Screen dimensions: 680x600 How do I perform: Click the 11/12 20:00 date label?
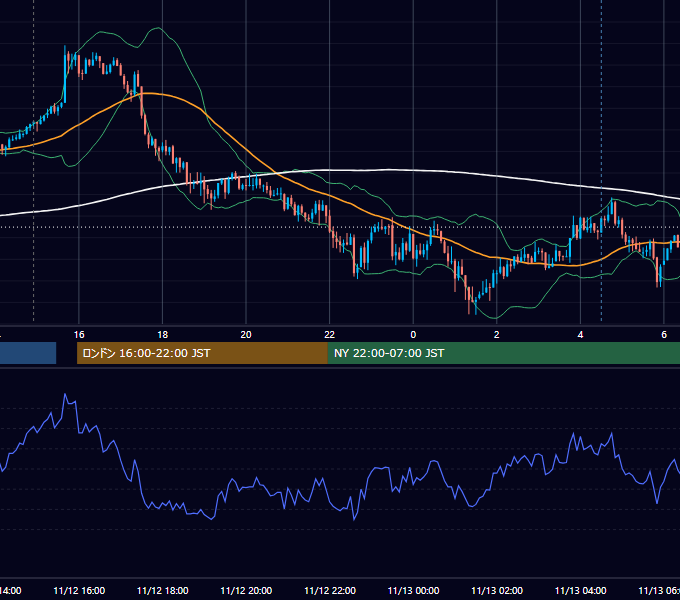coord(246,590)
